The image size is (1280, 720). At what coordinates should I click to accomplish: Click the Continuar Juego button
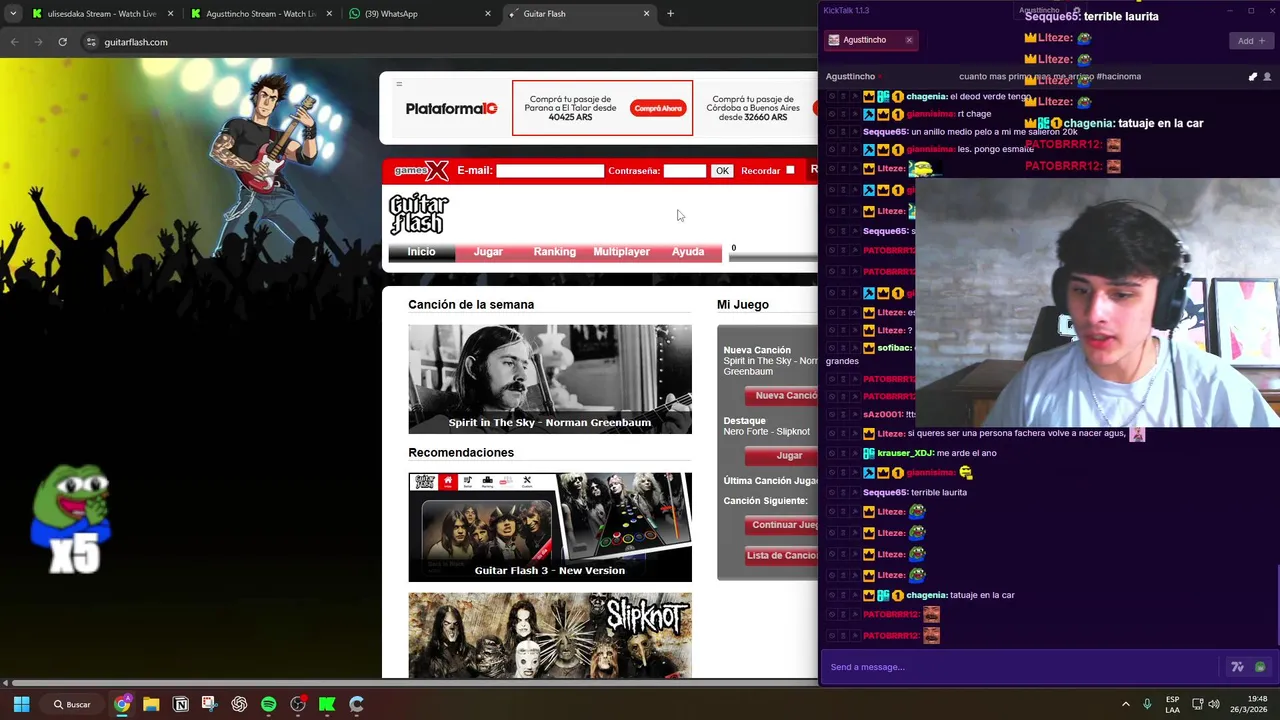[782, 524]
